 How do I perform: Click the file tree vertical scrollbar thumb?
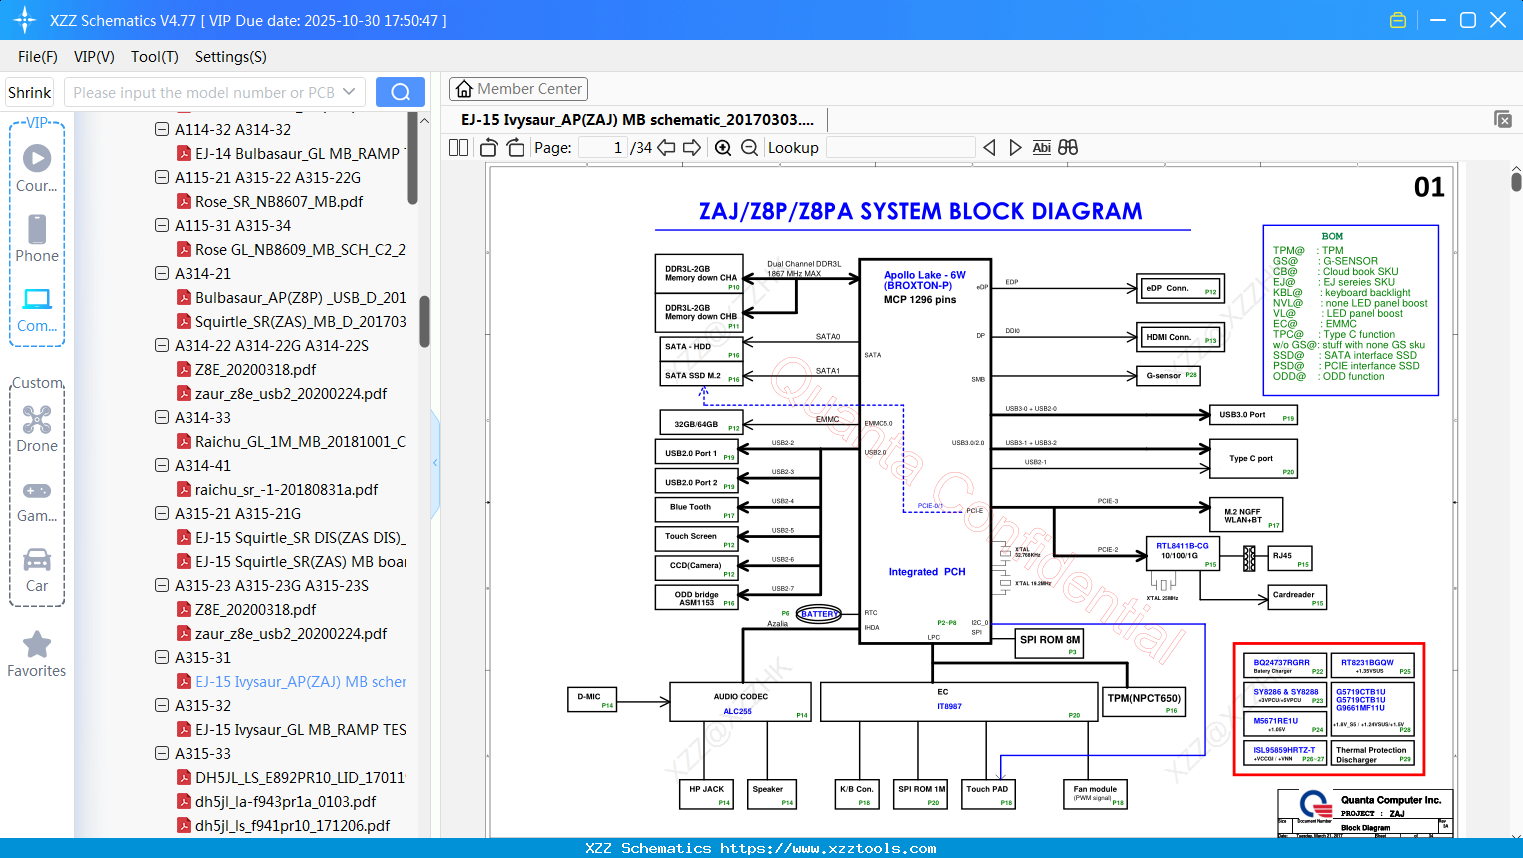pyautogui.click(x=424, y=321)
